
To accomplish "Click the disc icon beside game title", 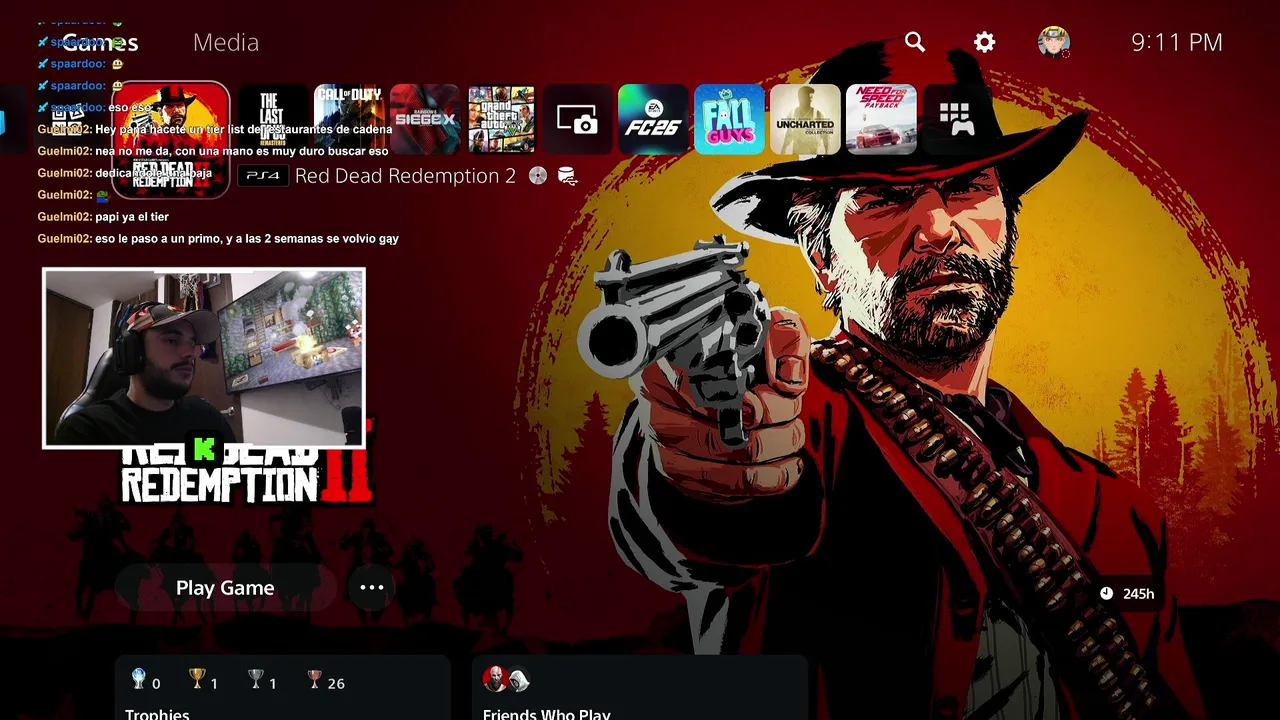I will [538, 176].
